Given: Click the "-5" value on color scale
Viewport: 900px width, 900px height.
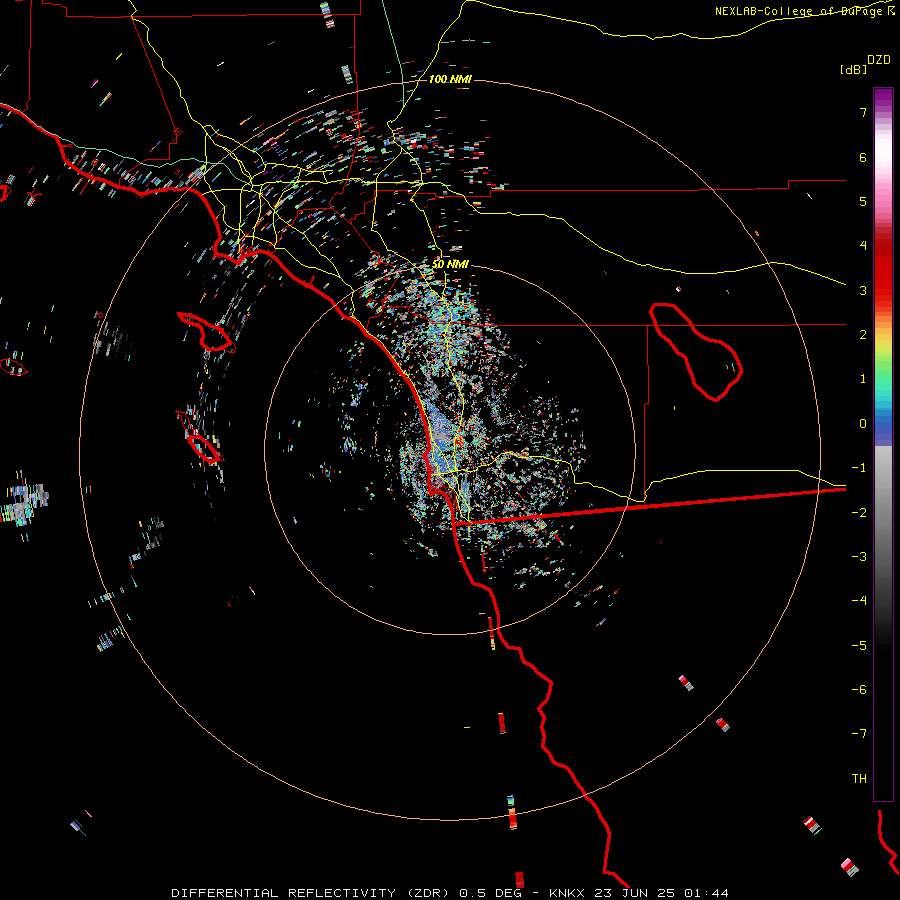Looking at the screenshot, I should tap(859, 646).
